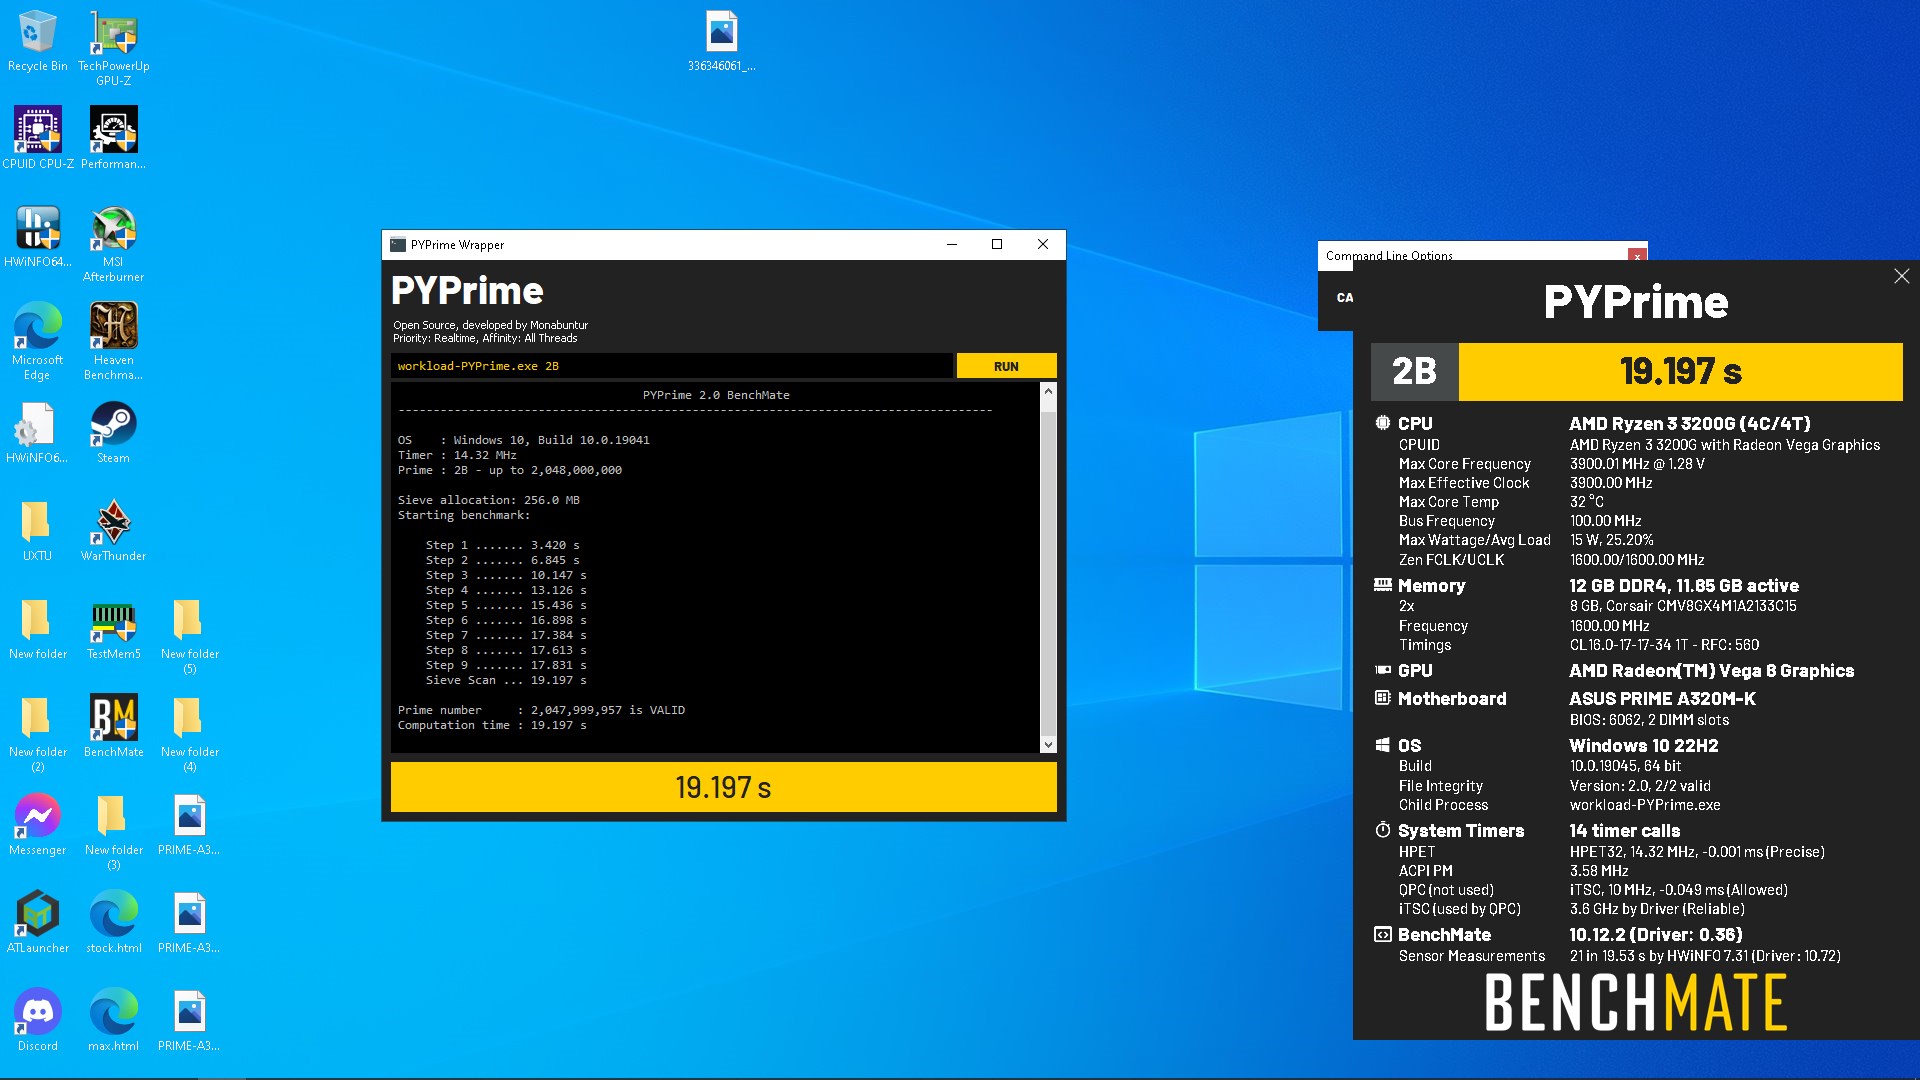Click the 14 timer calls text
The height and width of the screenshot is (1080, 1920).
click(1624, 830)
